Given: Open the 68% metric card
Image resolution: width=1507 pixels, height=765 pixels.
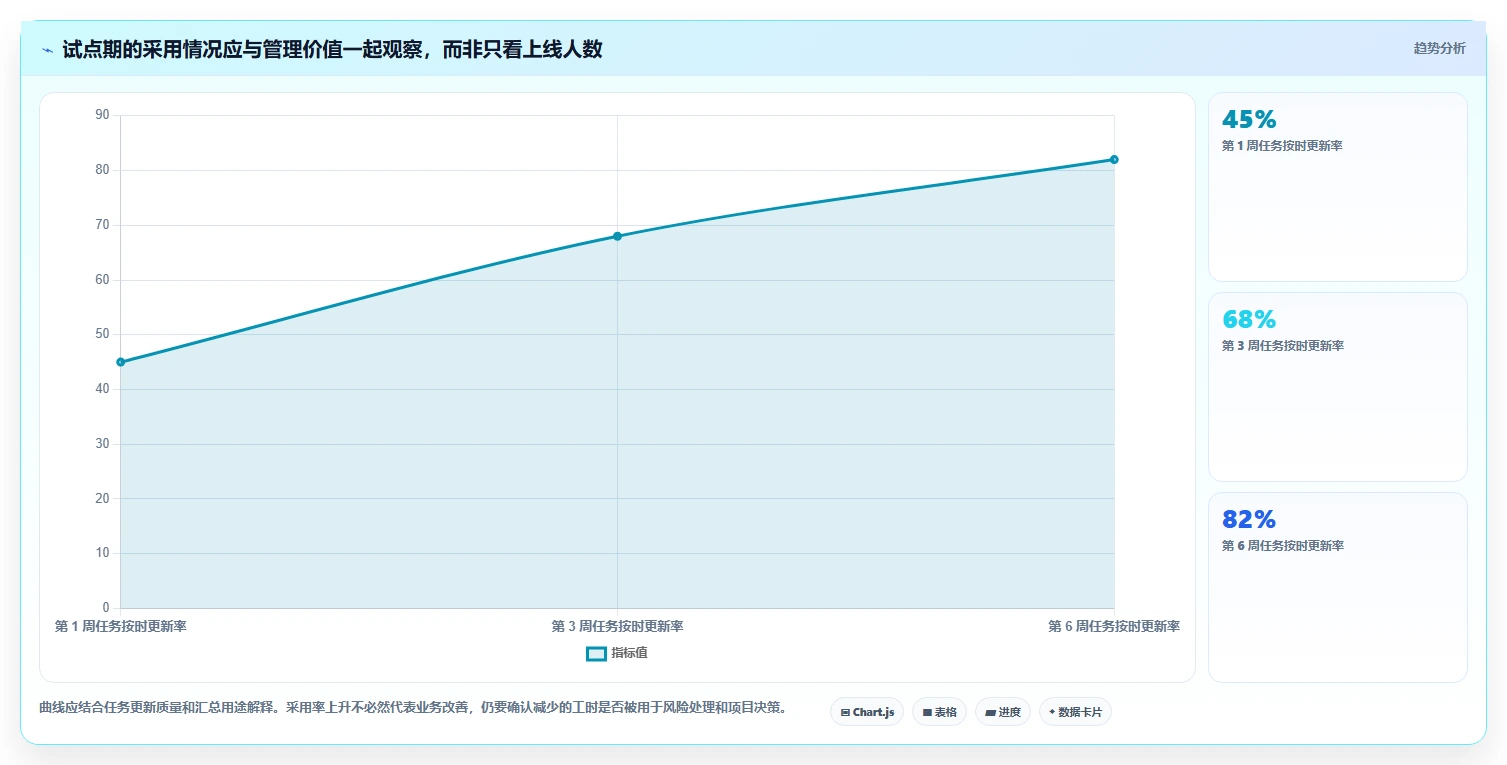Looking at the screenshot, I should [x=1338, y=387].
